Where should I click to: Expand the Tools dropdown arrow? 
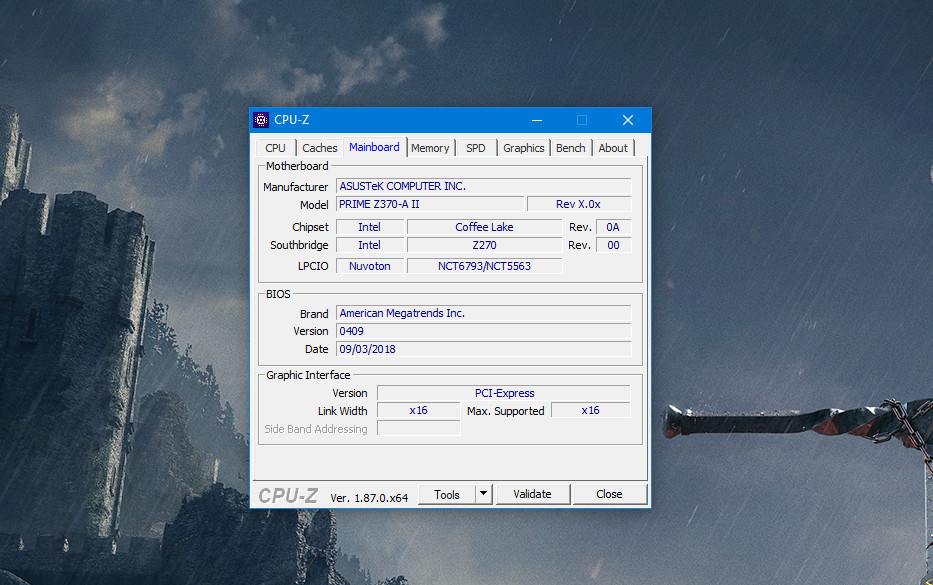click(x=484, y=494)
